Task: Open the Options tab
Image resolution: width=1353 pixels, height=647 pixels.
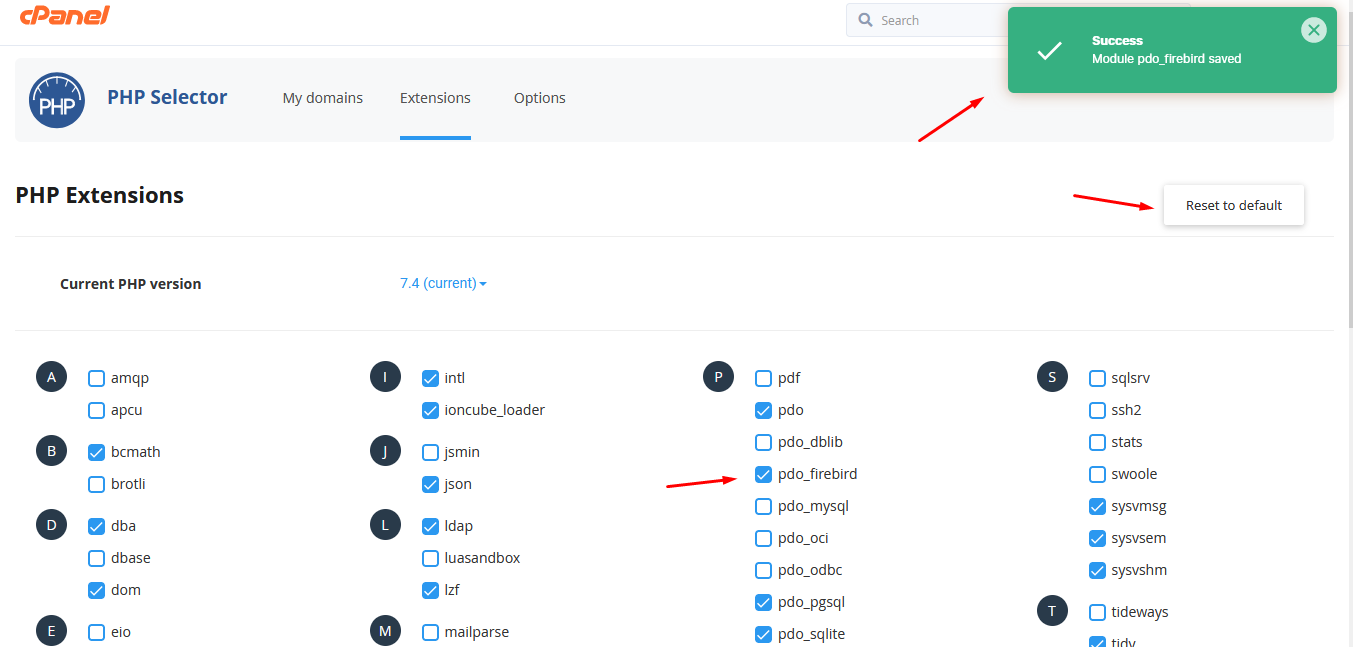Action: coord(539,98)
